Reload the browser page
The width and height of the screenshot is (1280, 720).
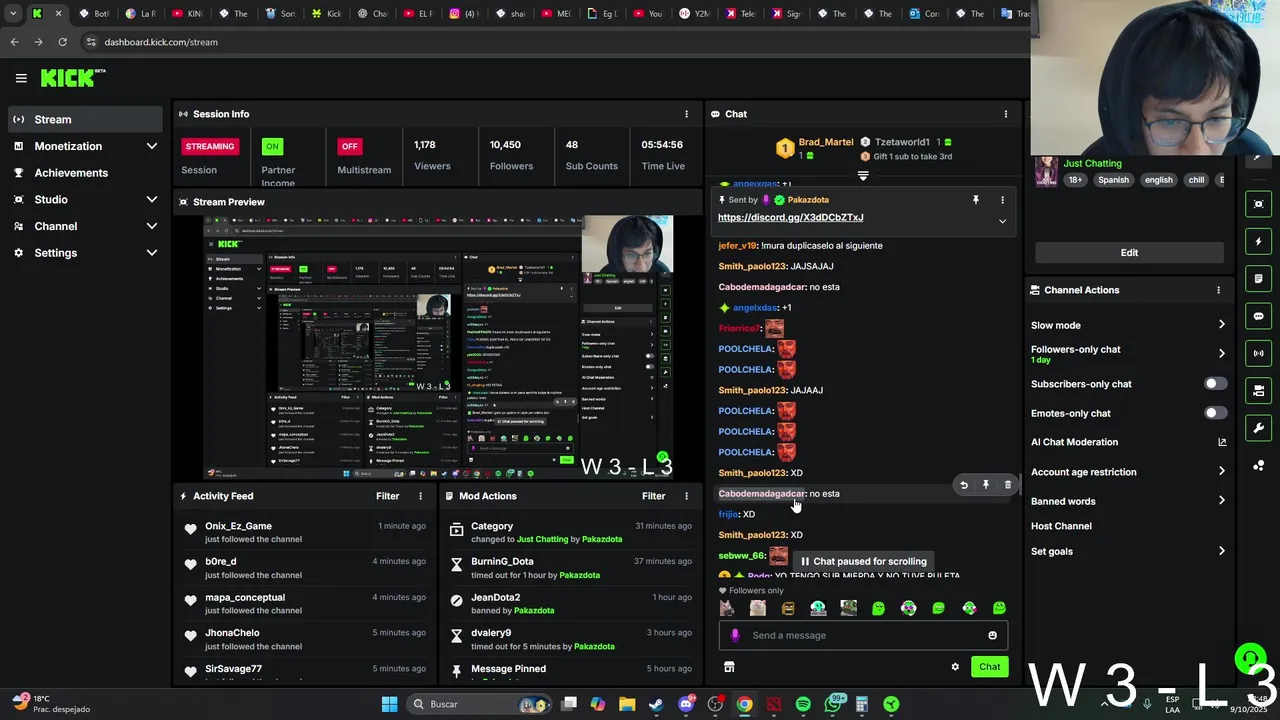point(62,42)
